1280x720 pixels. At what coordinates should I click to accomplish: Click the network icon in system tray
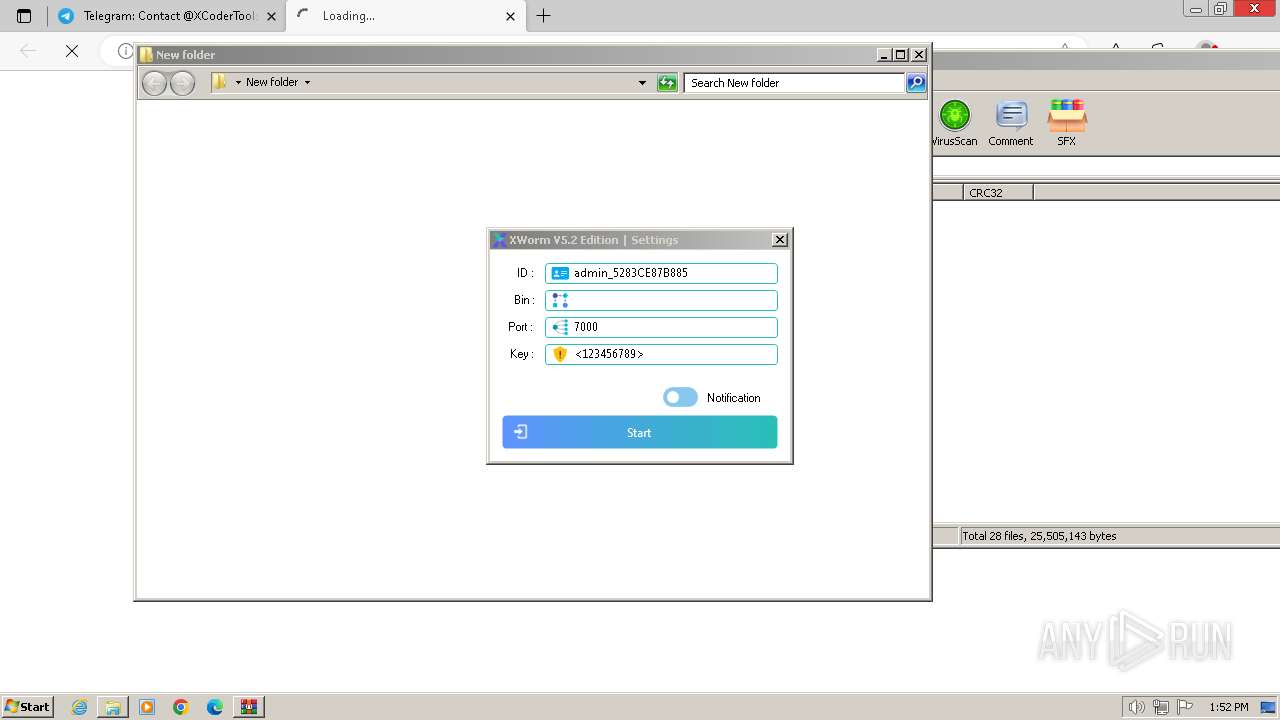click(x=1160, y=707)
